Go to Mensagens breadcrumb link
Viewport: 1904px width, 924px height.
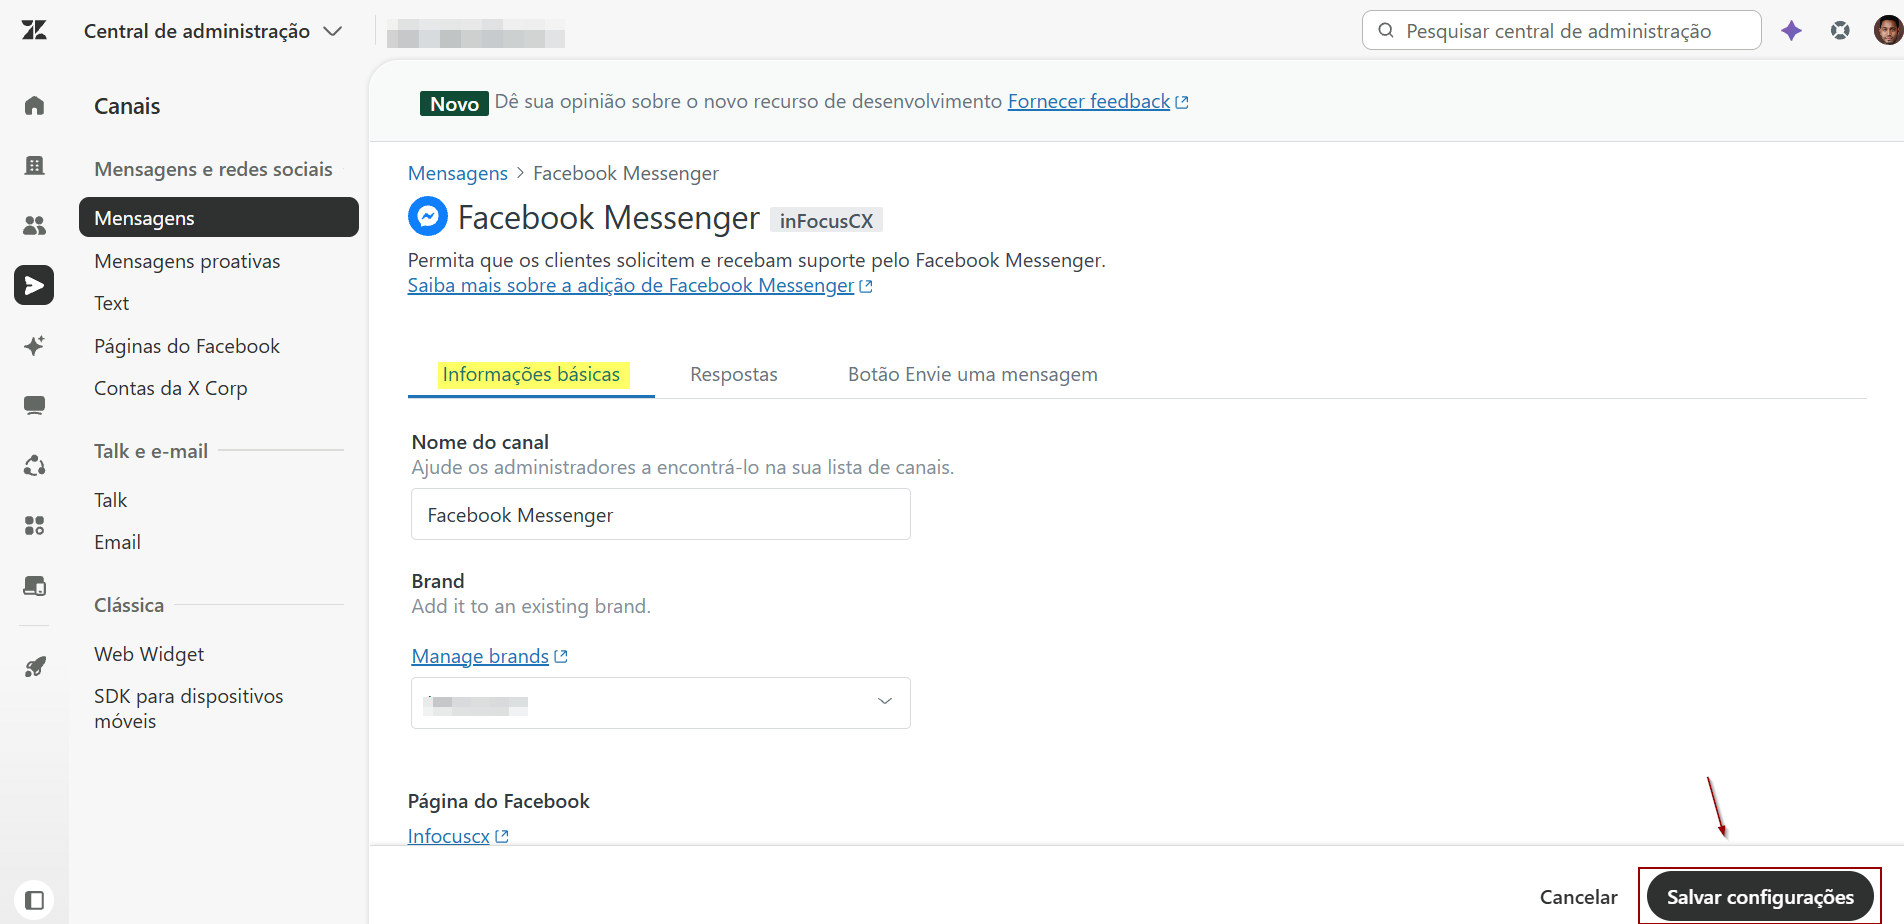point(458,173)
